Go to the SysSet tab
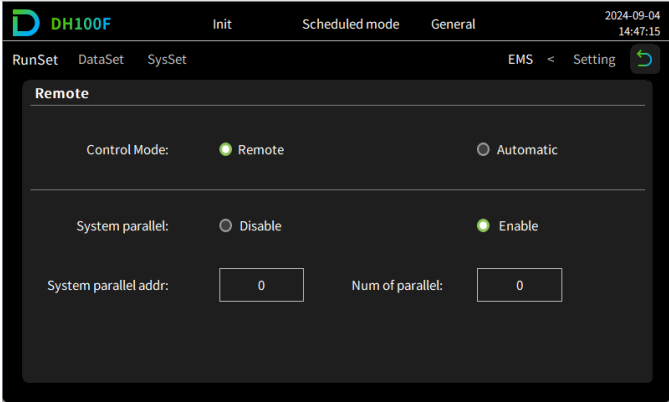The height and width of the screenshot is (402, 669). 167,60
